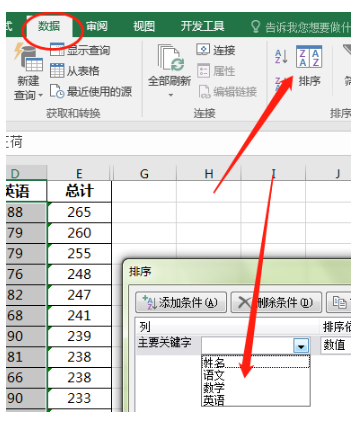Select the cell with 76 in 英语 column

(26, 274)
